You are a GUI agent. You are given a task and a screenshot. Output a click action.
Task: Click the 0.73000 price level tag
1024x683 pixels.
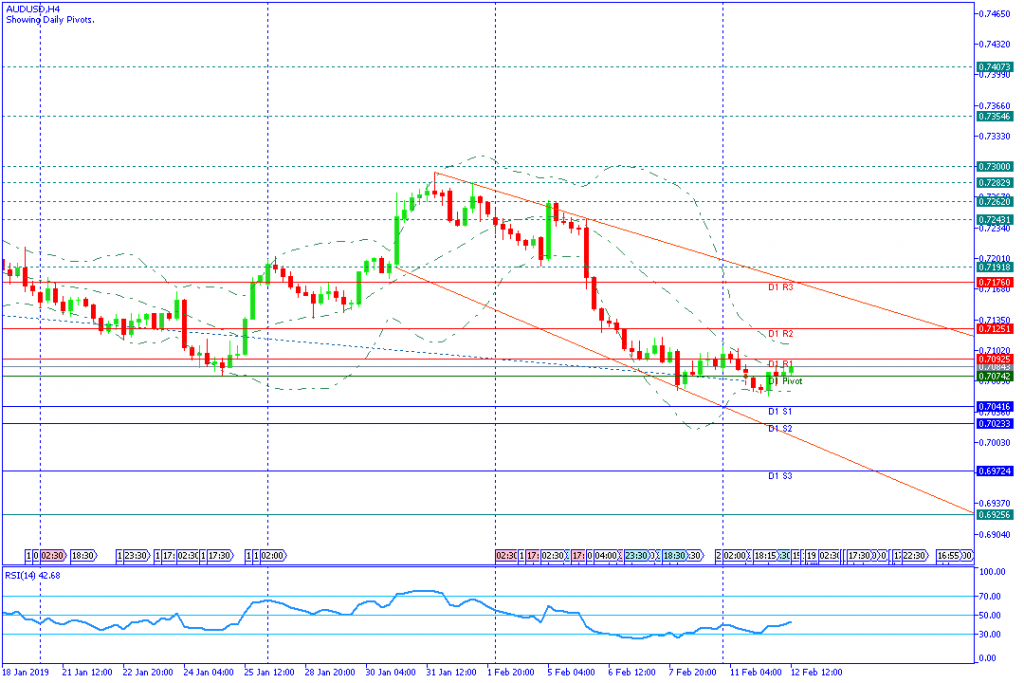(x=995, y=167)
